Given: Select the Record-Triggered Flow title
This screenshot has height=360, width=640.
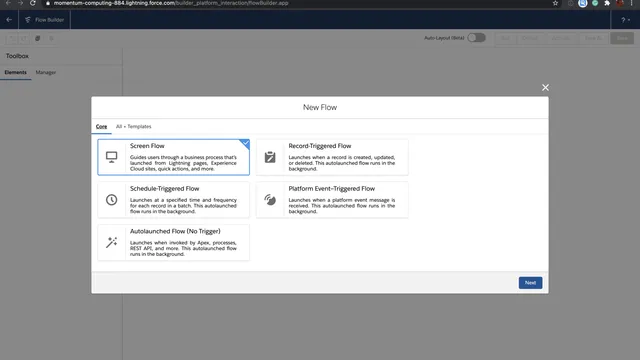Looking at the screenshot, I should click(320, 146).
